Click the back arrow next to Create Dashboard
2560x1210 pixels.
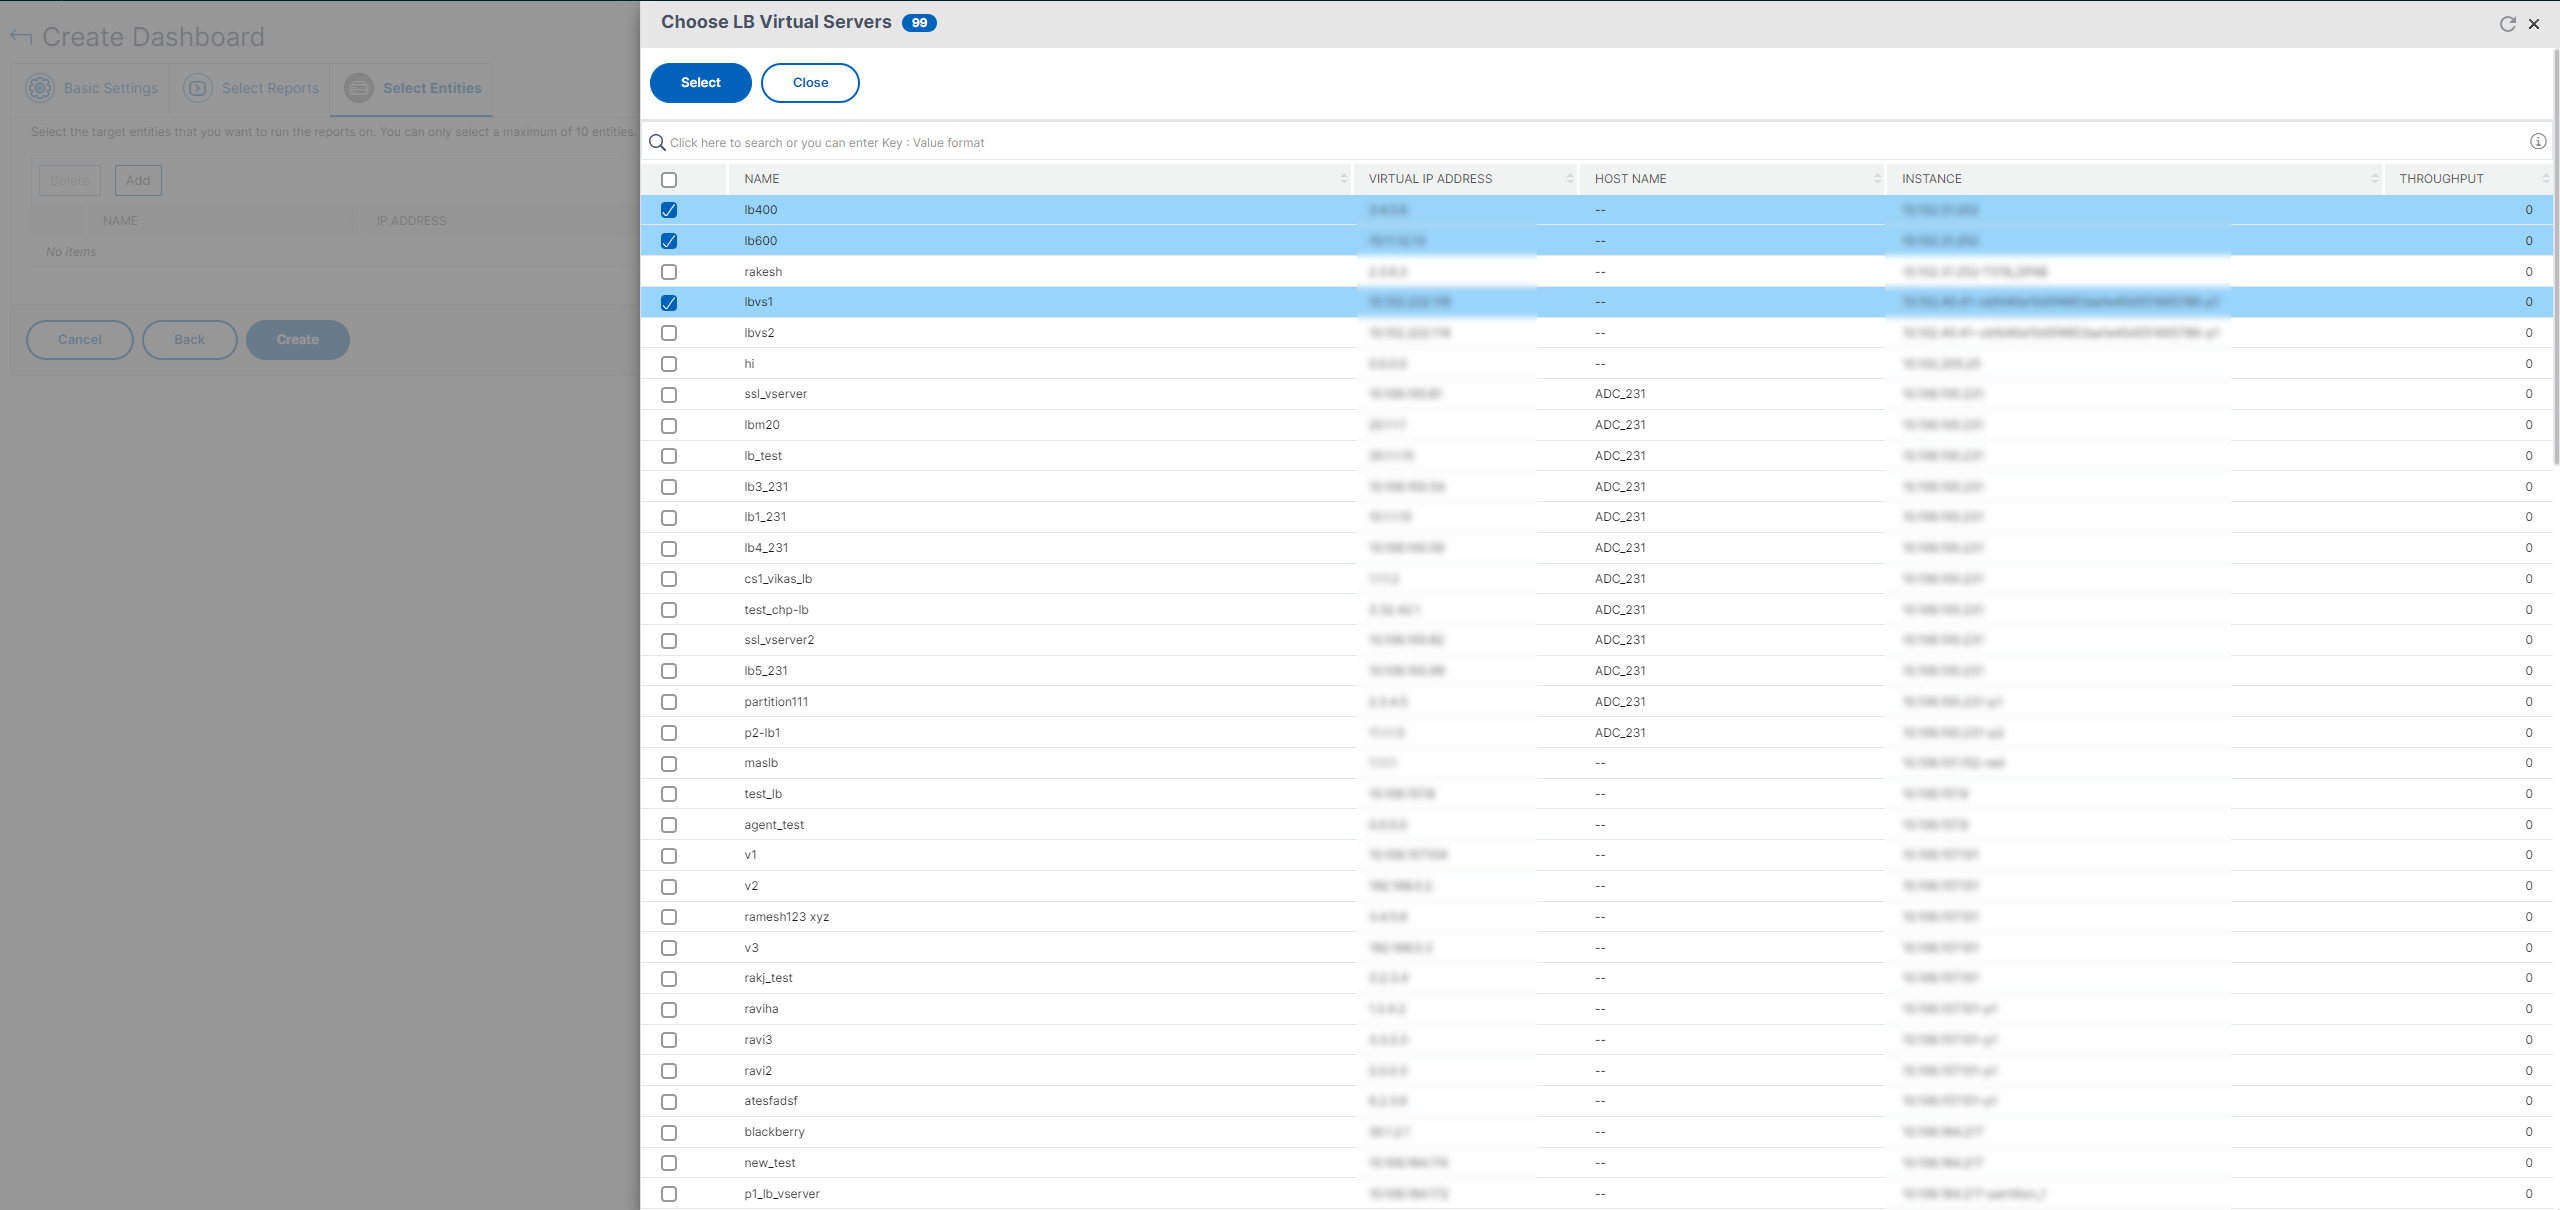[x=21, y=37]
